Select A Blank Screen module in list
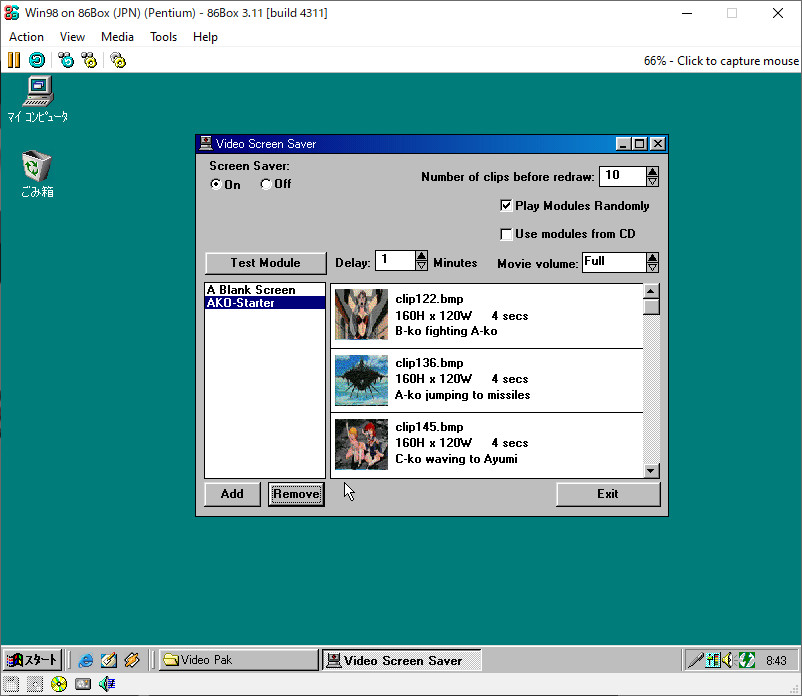 point(265,290)
